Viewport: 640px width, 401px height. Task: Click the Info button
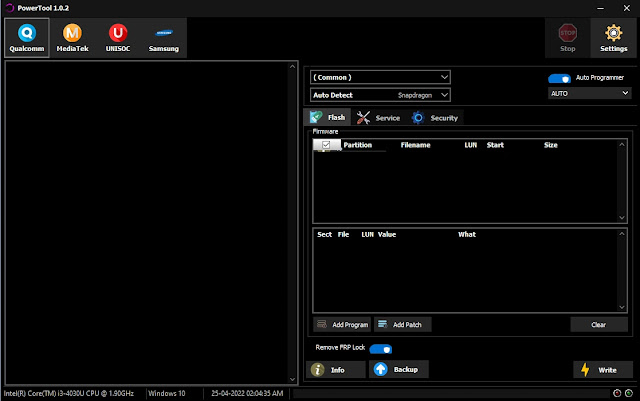336,370
